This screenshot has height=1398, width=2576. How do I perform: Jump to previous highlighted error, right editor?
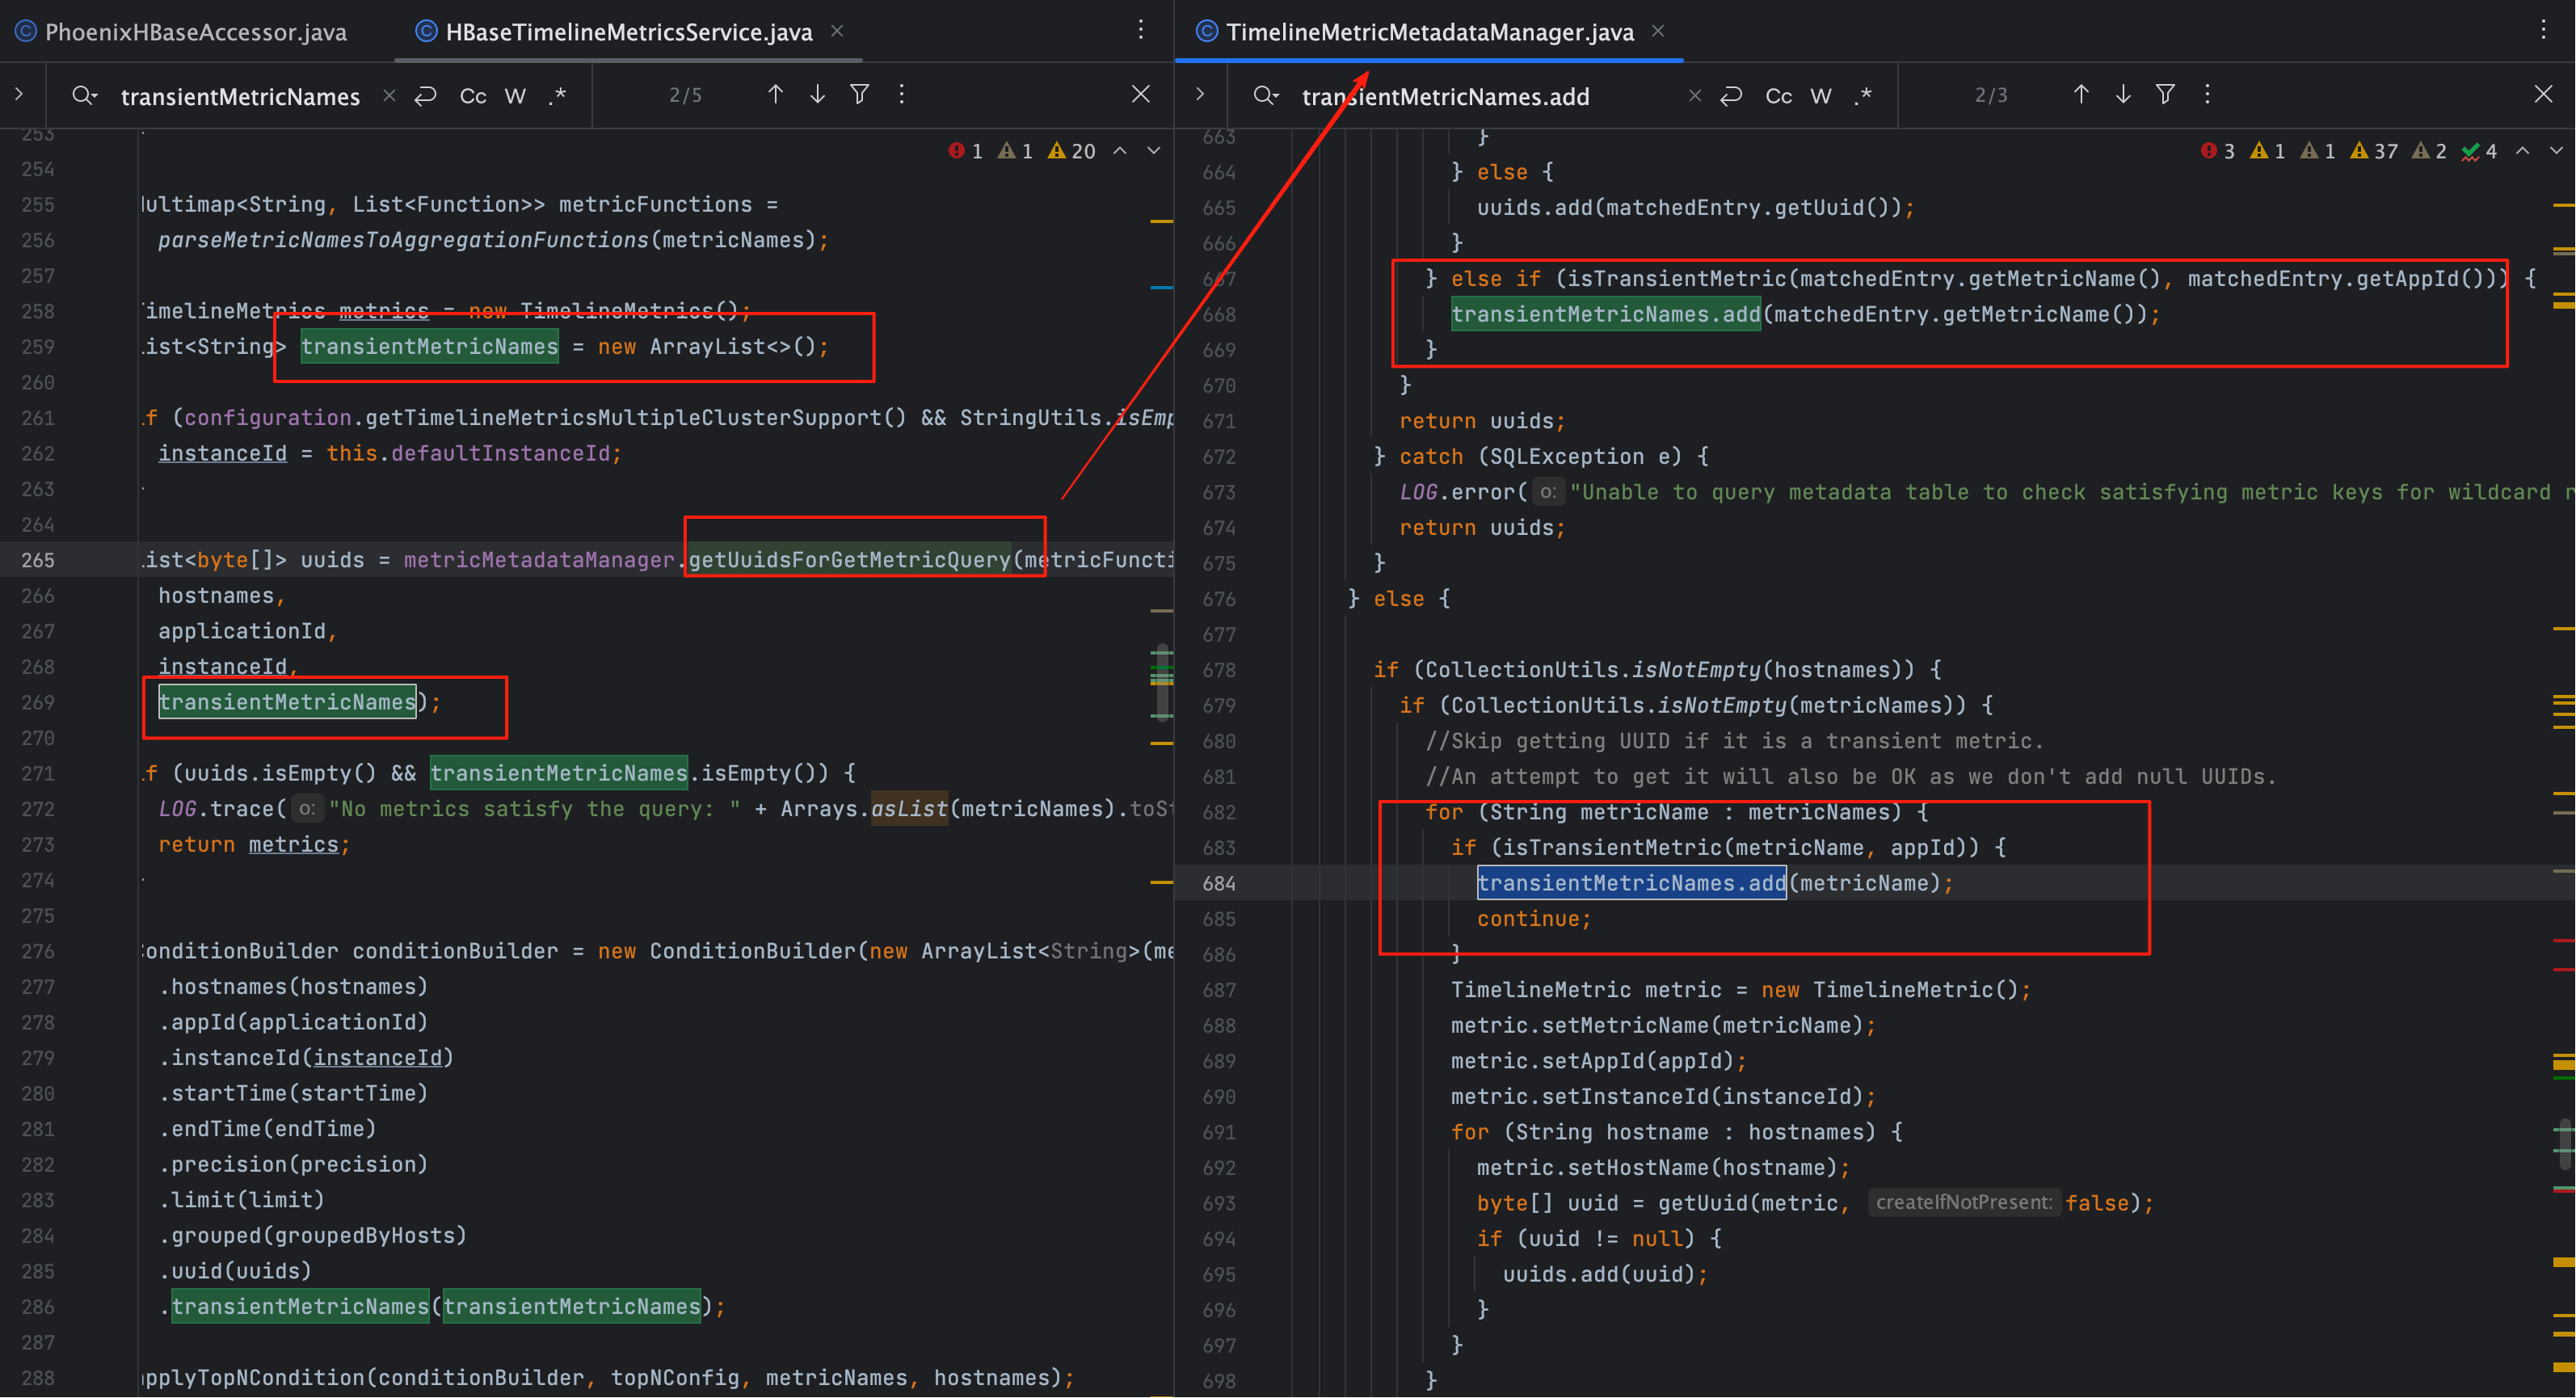click(x=2522, y=151)
